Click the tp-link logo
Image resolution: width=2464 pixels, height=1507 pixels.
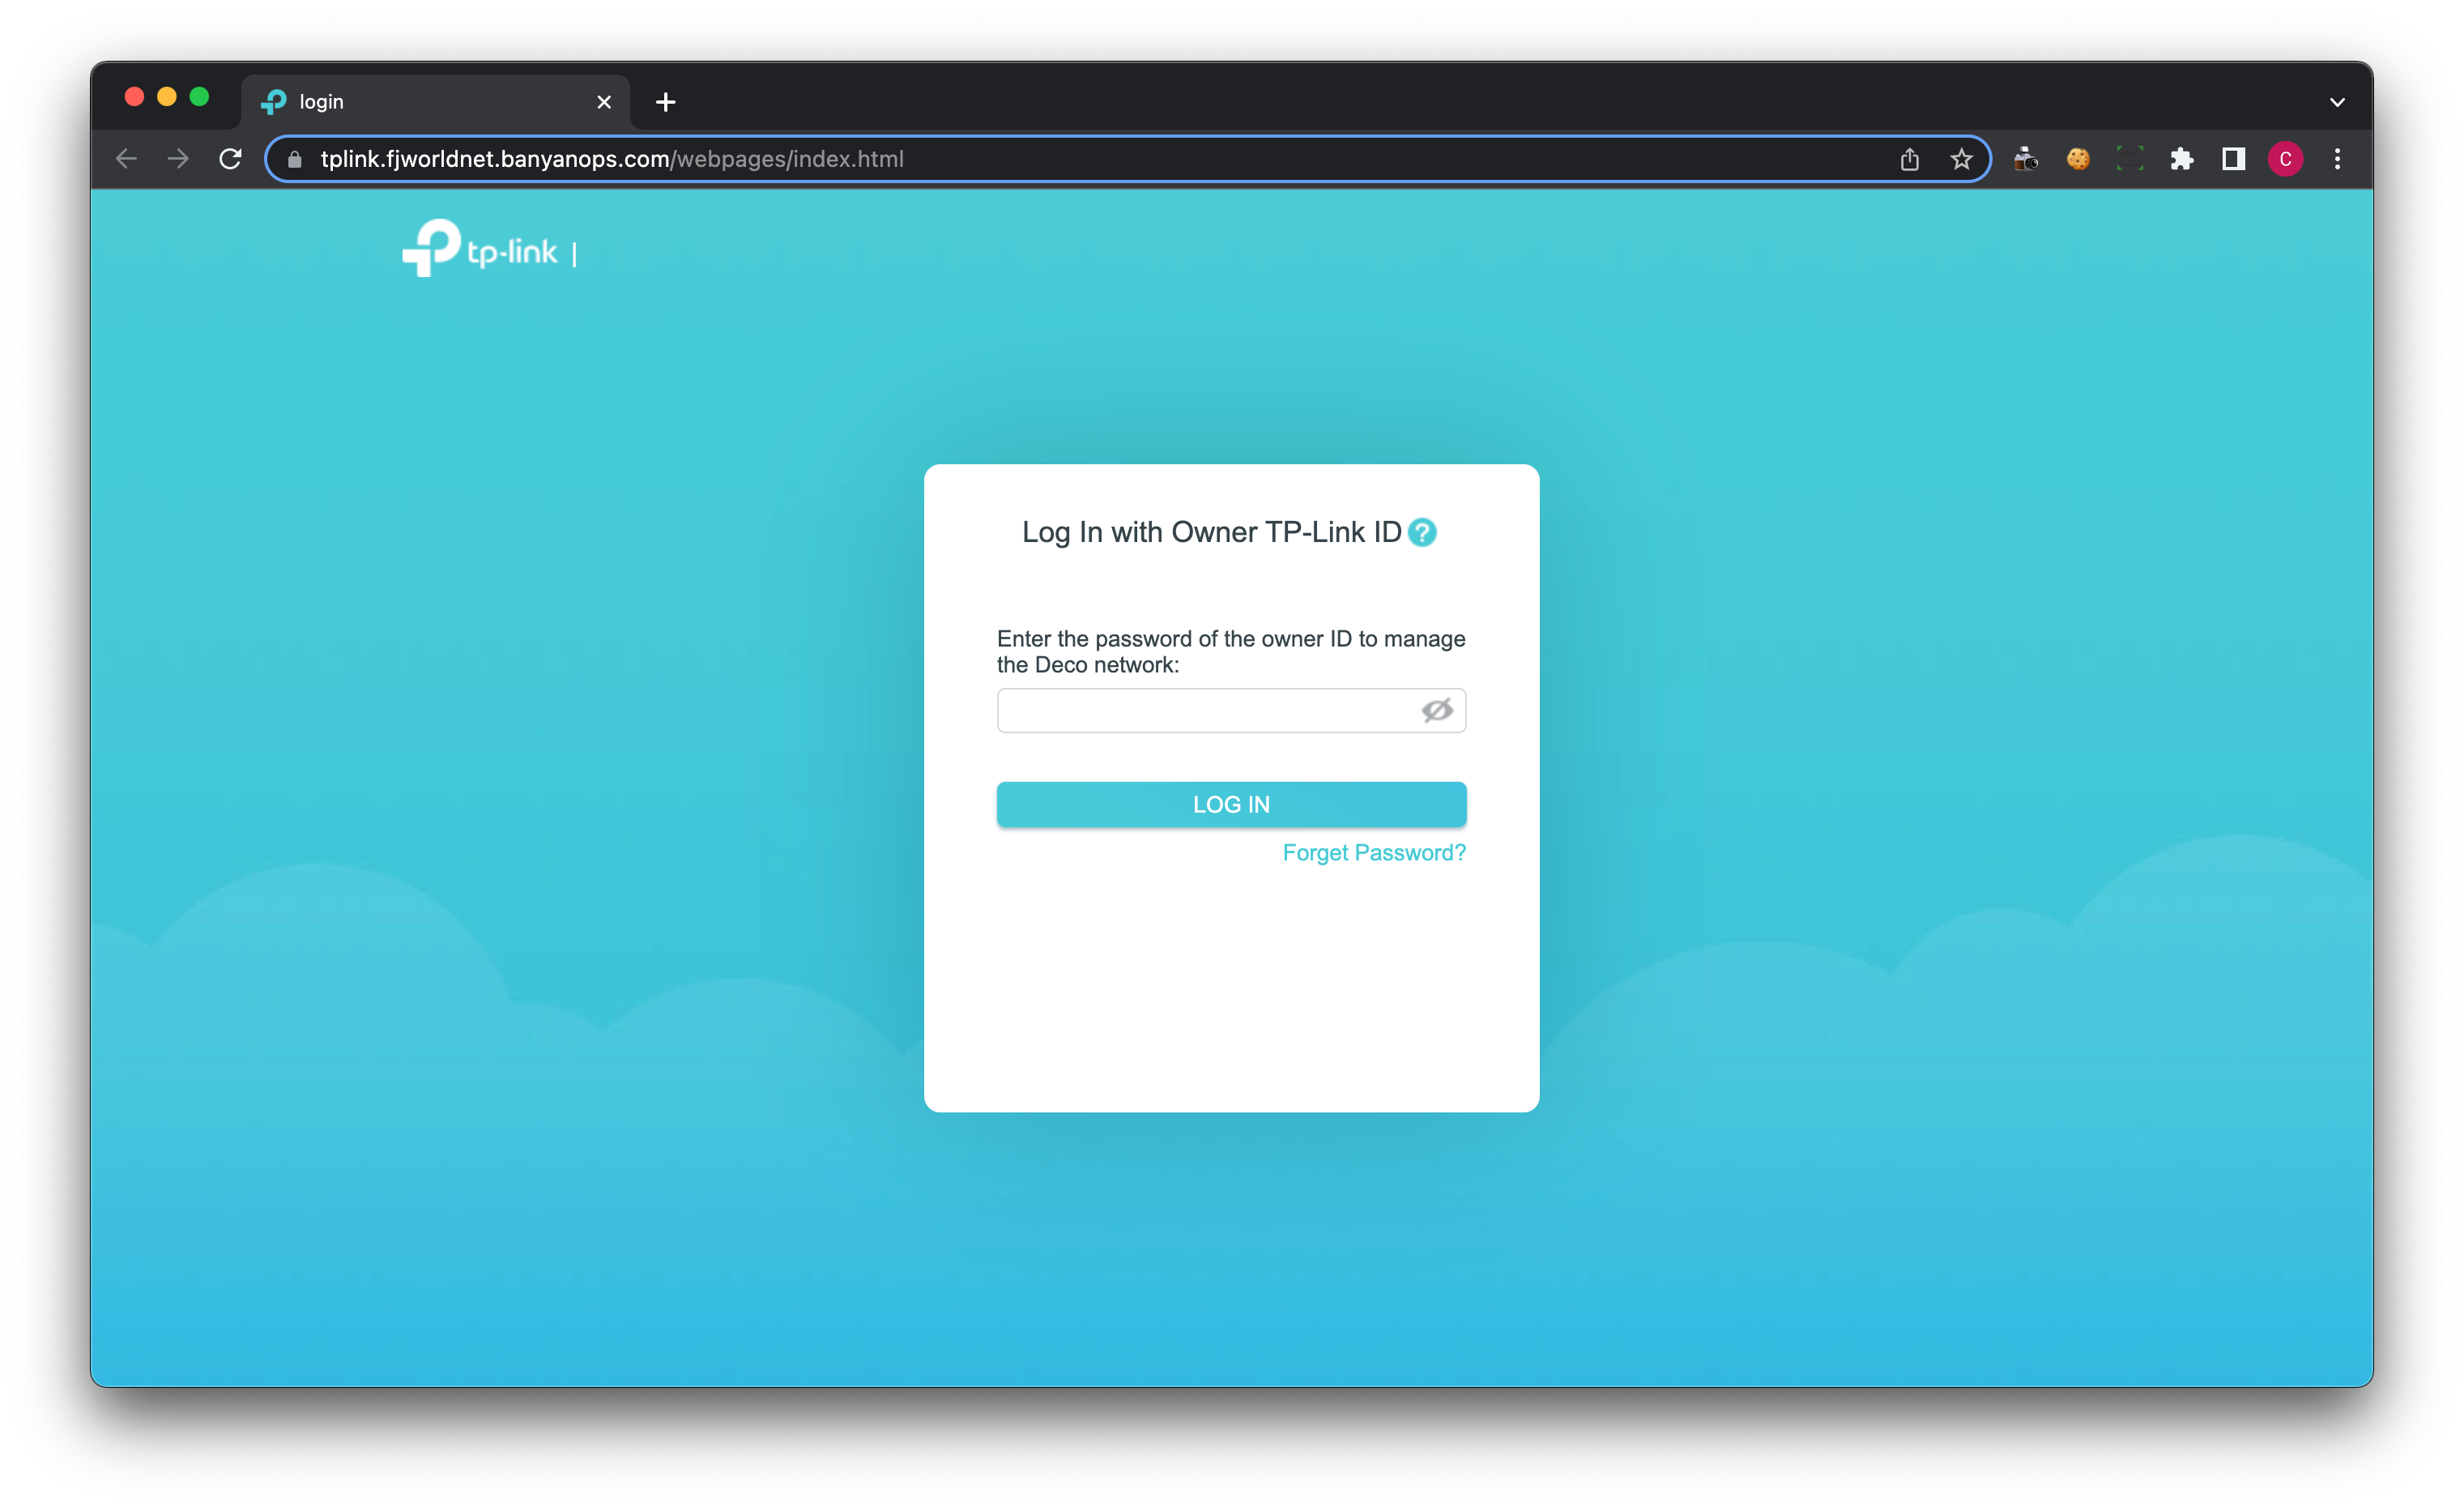click(480, 249)
